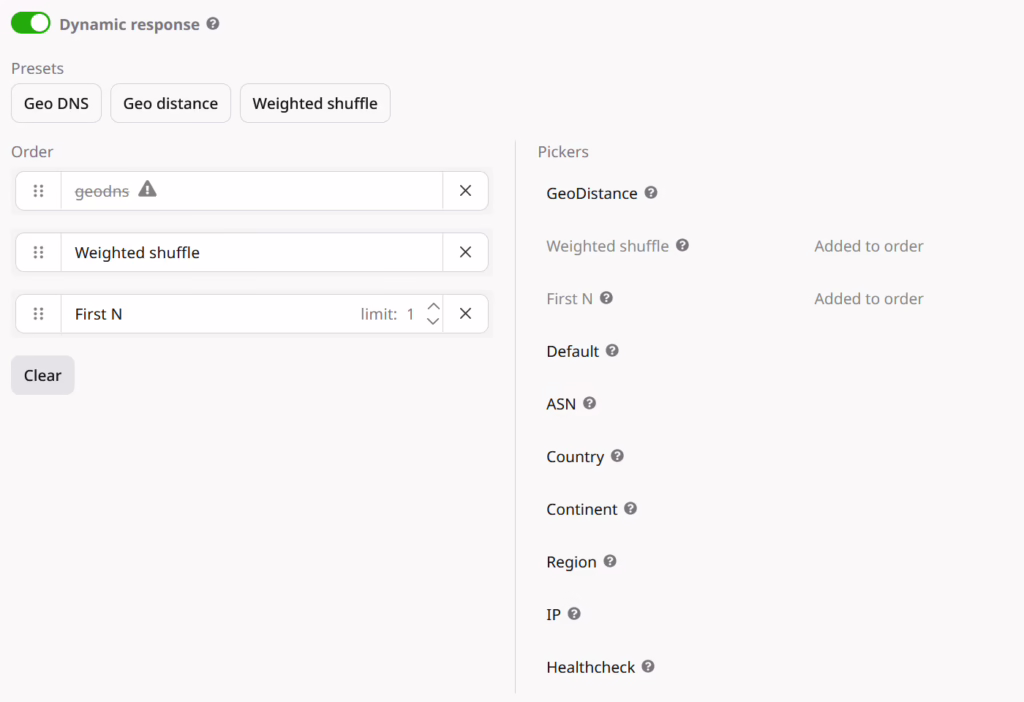The width and height of the screenshot is (1024, 702).
Task: Remove Weighted shuffle from the order
Action: [x=465, y=252]
